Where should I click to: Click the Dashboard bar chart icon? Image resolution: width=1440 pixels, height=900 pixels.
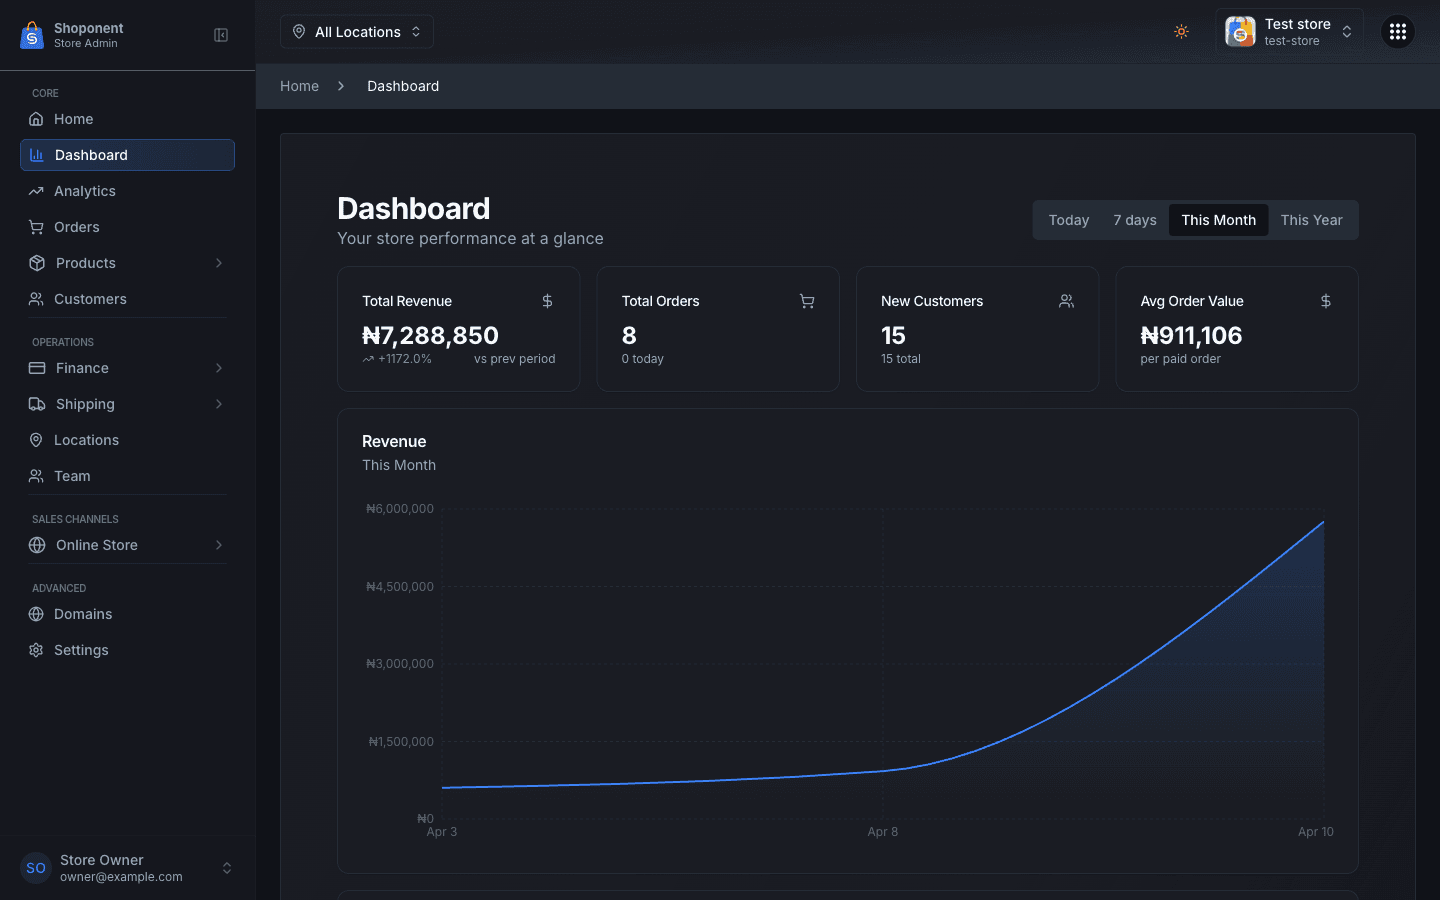[37, 155]
